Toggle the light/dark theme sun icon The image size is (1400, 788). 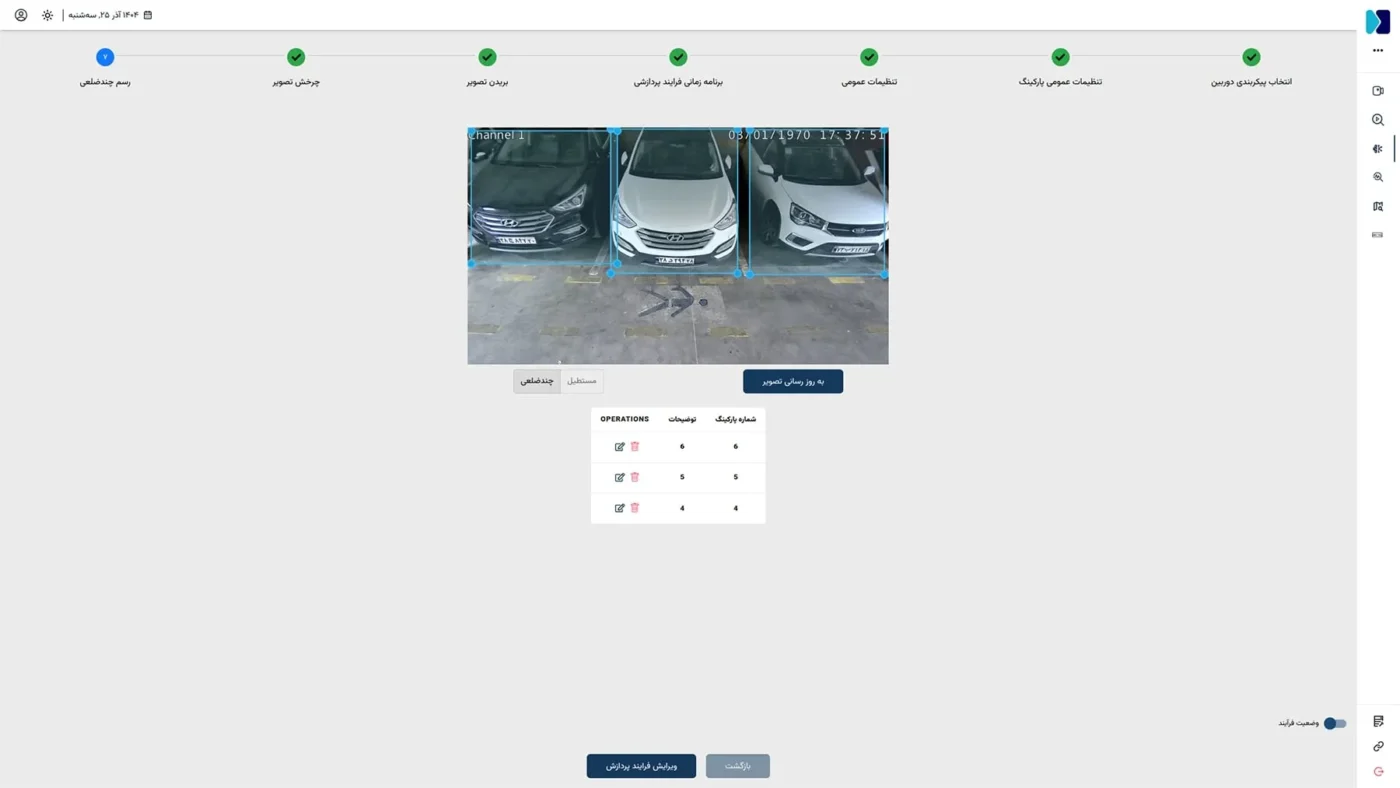[47, 15]
